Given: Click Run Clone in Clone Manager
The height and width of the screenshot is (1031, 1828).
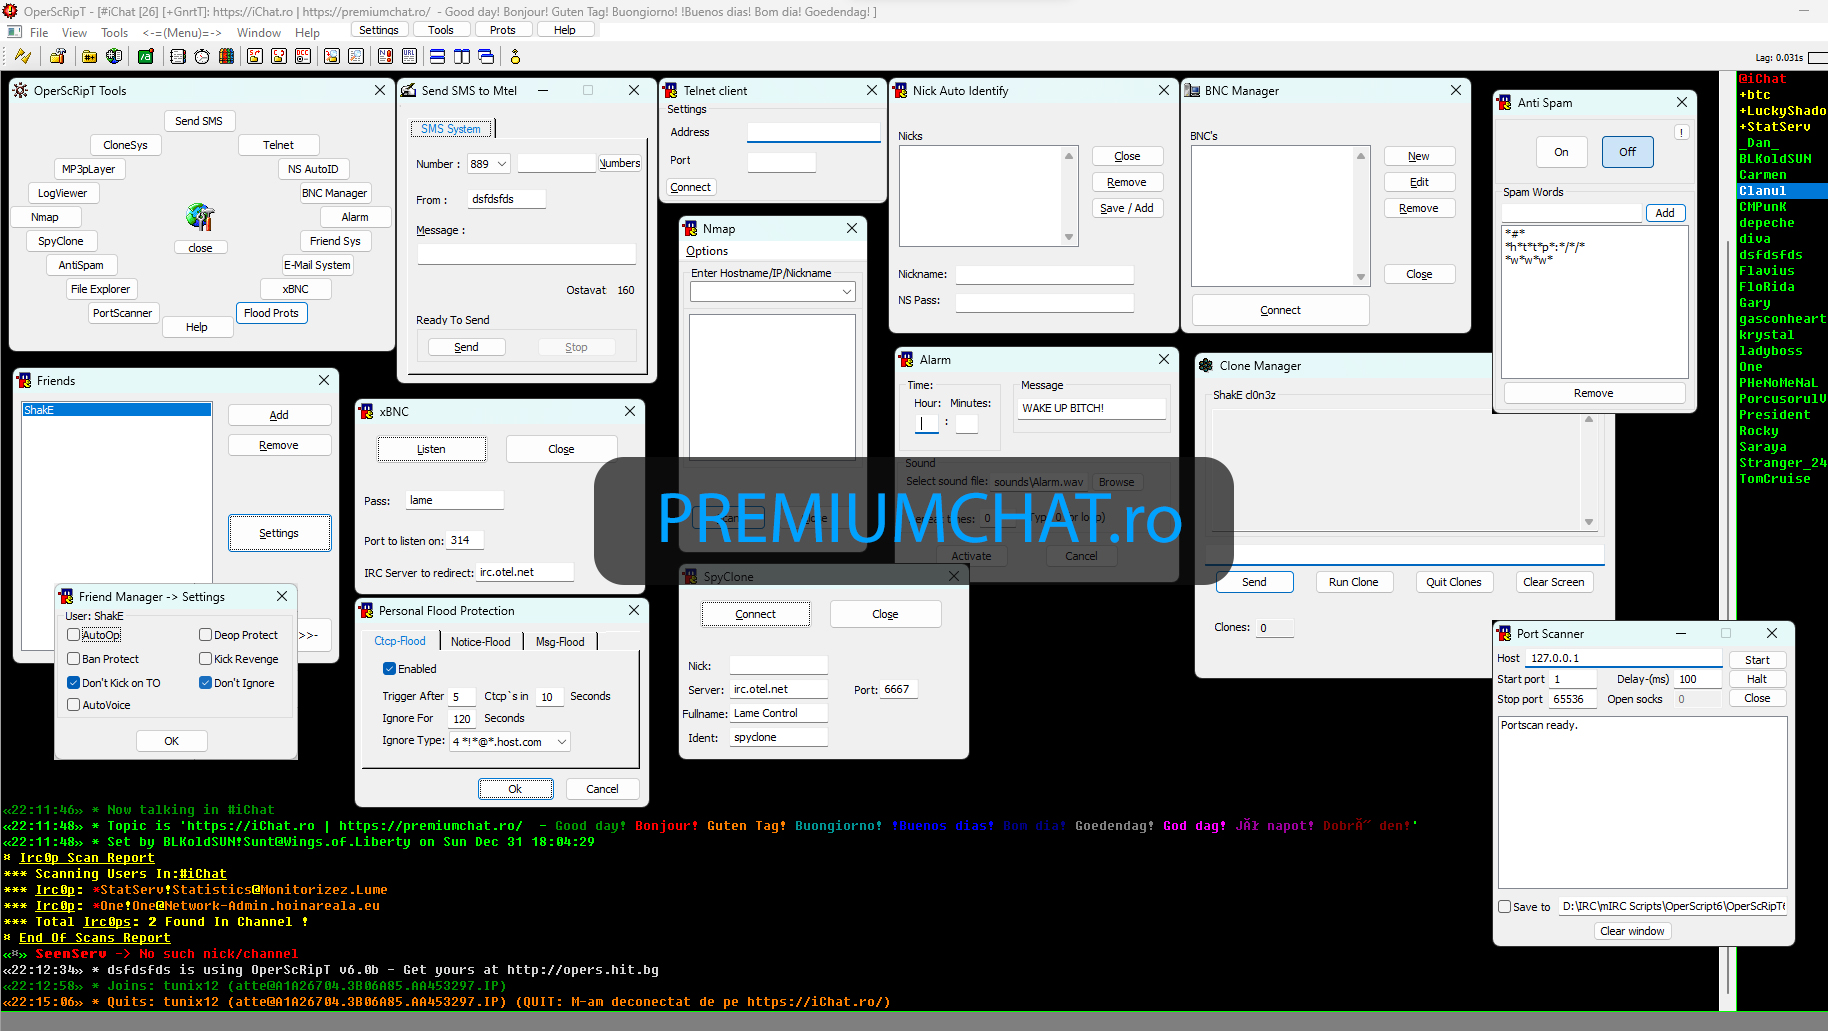Looking at the screenshot, I should (x=1353, y=582).
